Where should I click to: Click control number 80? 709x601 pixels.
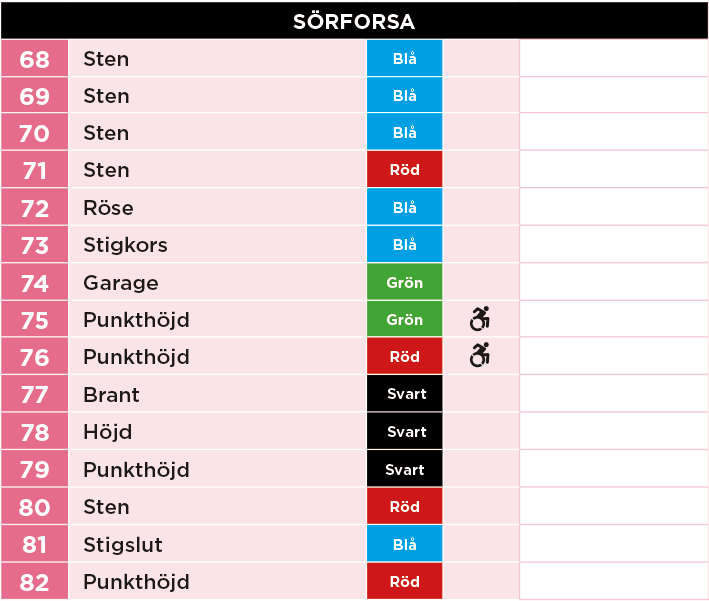coord(34,507)
